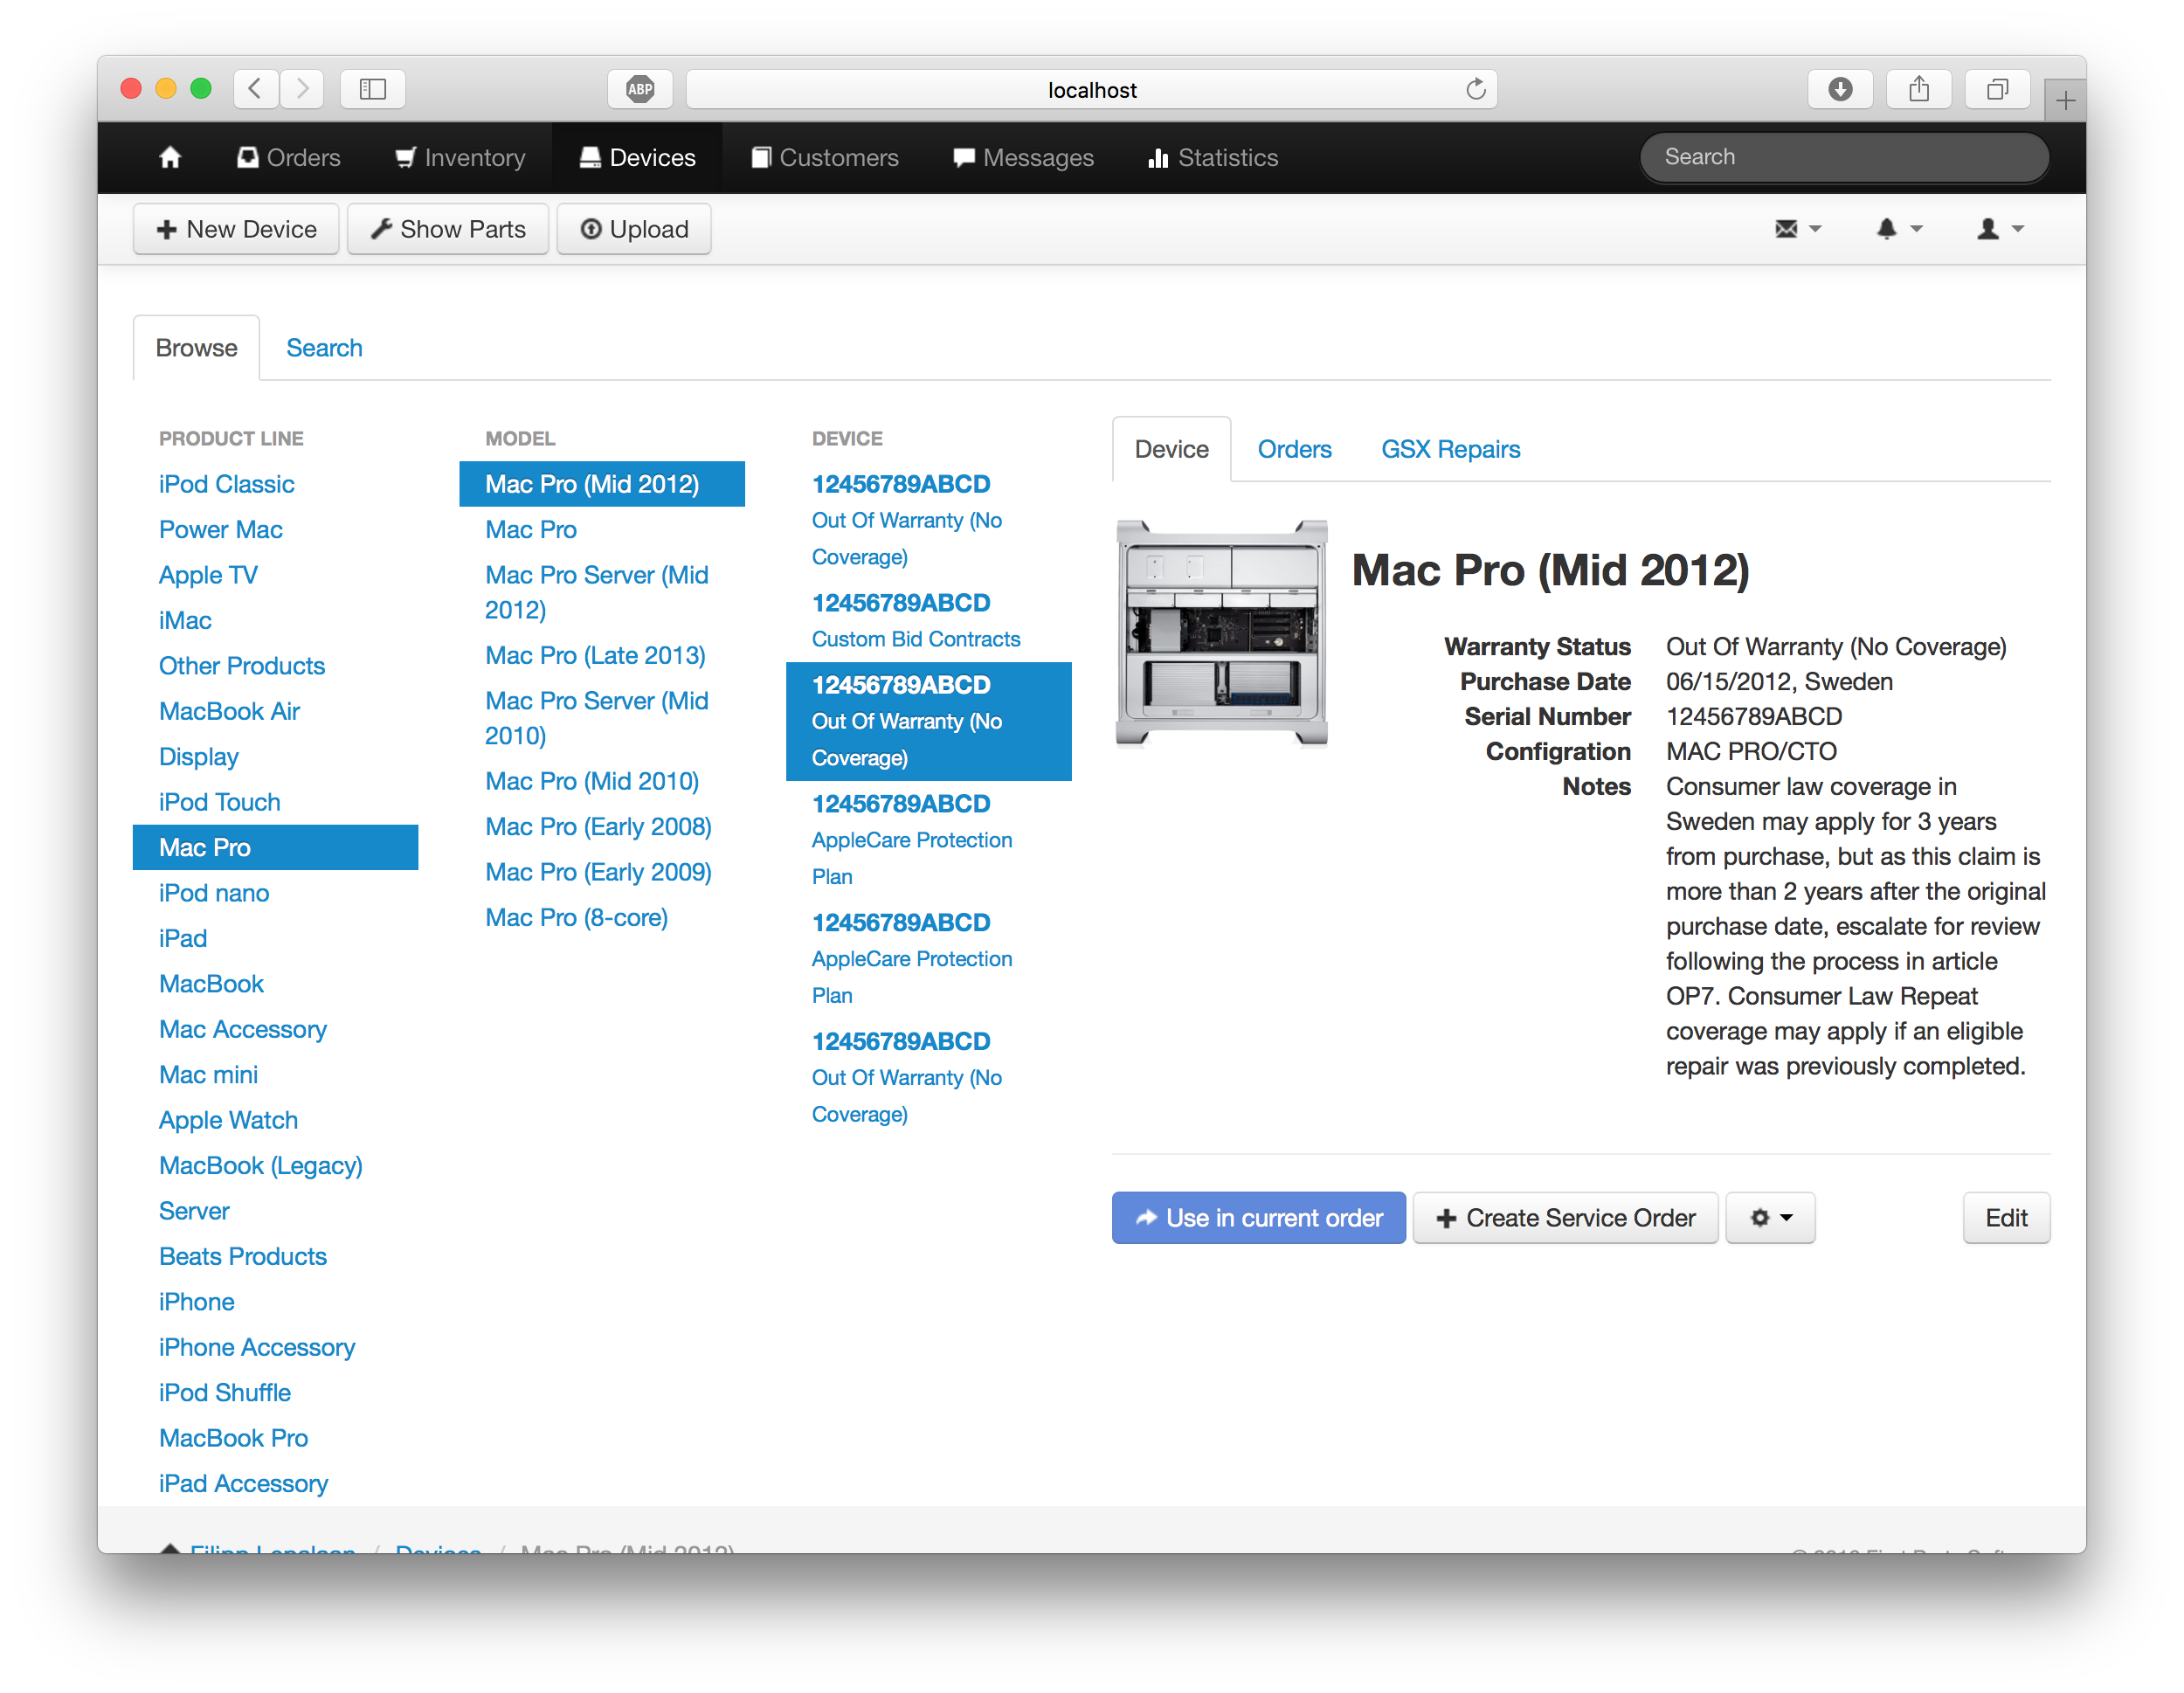Open the envelope messages dropdown
2184x1693 pixels.
1797,229
